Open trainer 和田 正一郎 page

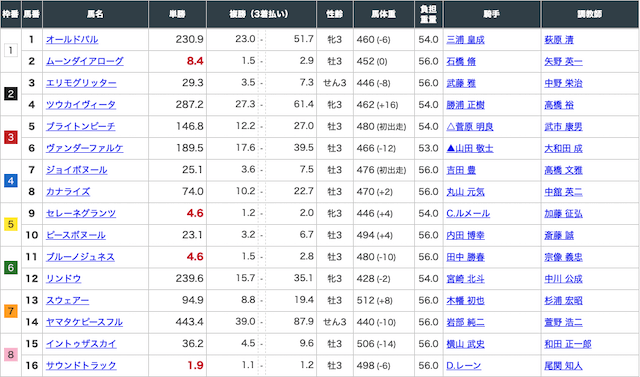[568, 344]
